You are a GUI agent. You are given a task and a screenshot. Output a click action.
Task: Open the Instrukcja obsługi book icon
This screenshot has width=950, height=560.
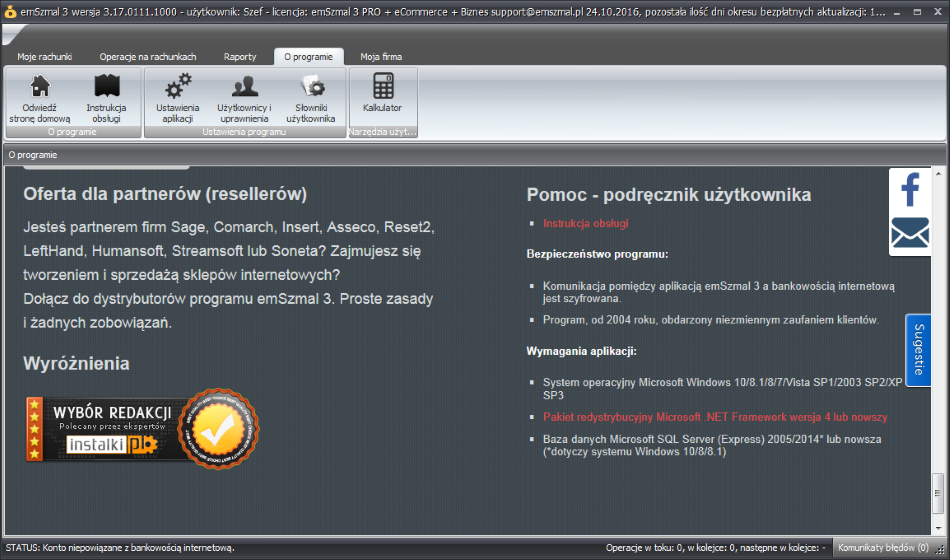pos(107,98)
